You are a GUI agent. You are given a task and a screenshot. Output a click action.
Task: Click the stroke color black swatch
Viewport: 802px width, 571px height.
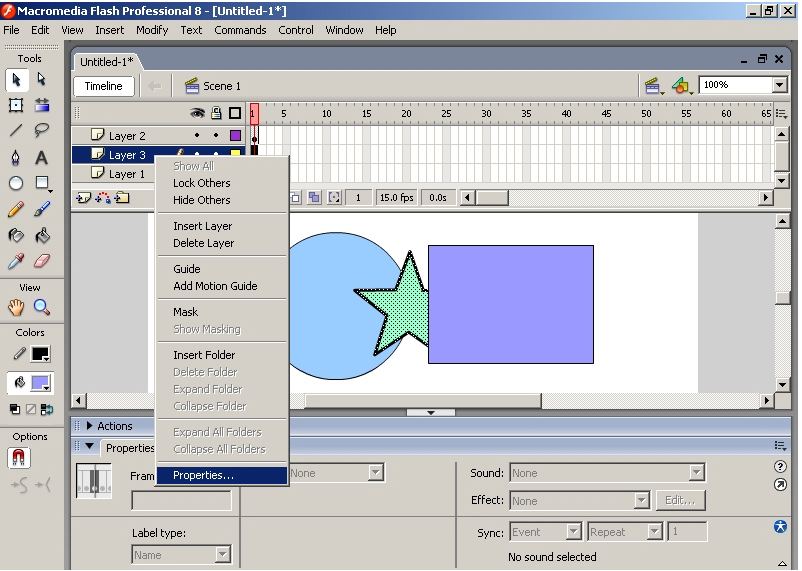tap(40, 354)
